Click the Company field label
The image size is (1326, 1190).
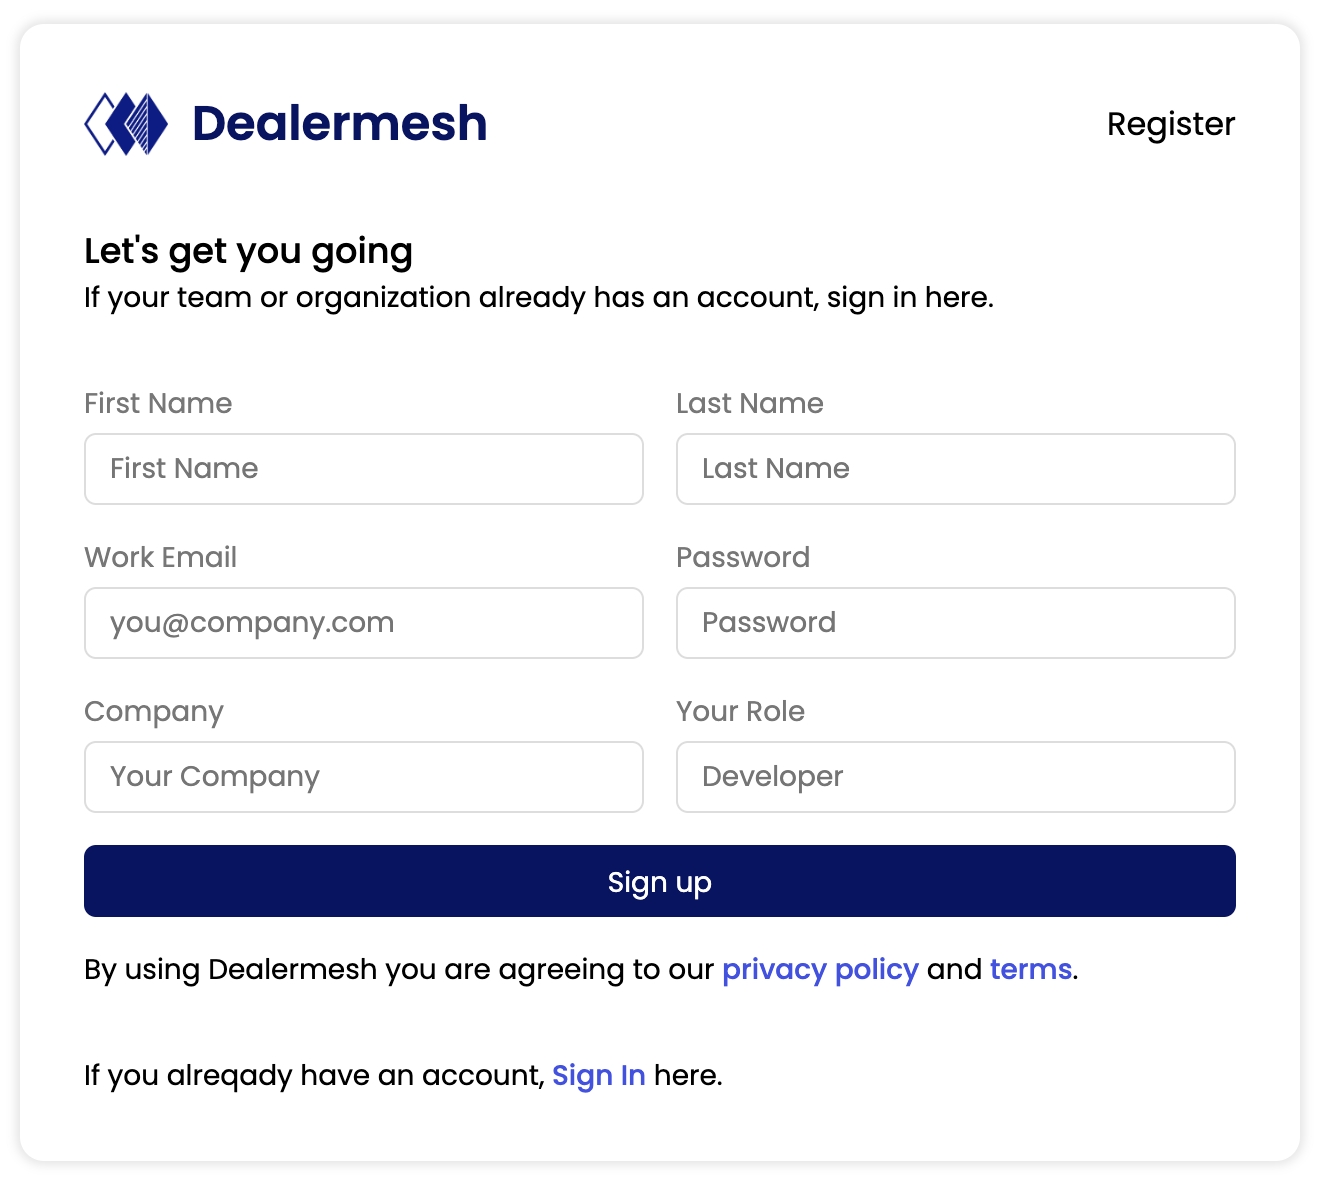(154, 711)
